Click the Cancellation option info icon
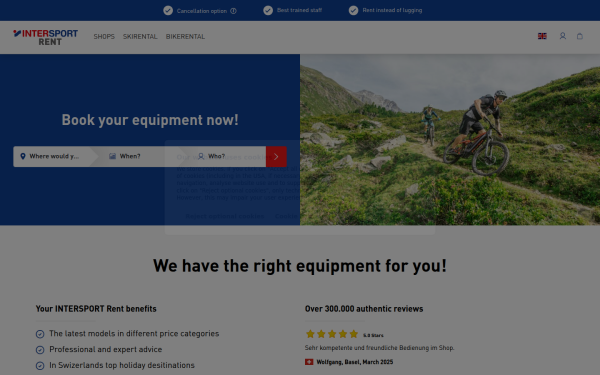This screenshot has height=375, width=600. tap(233, 11)
